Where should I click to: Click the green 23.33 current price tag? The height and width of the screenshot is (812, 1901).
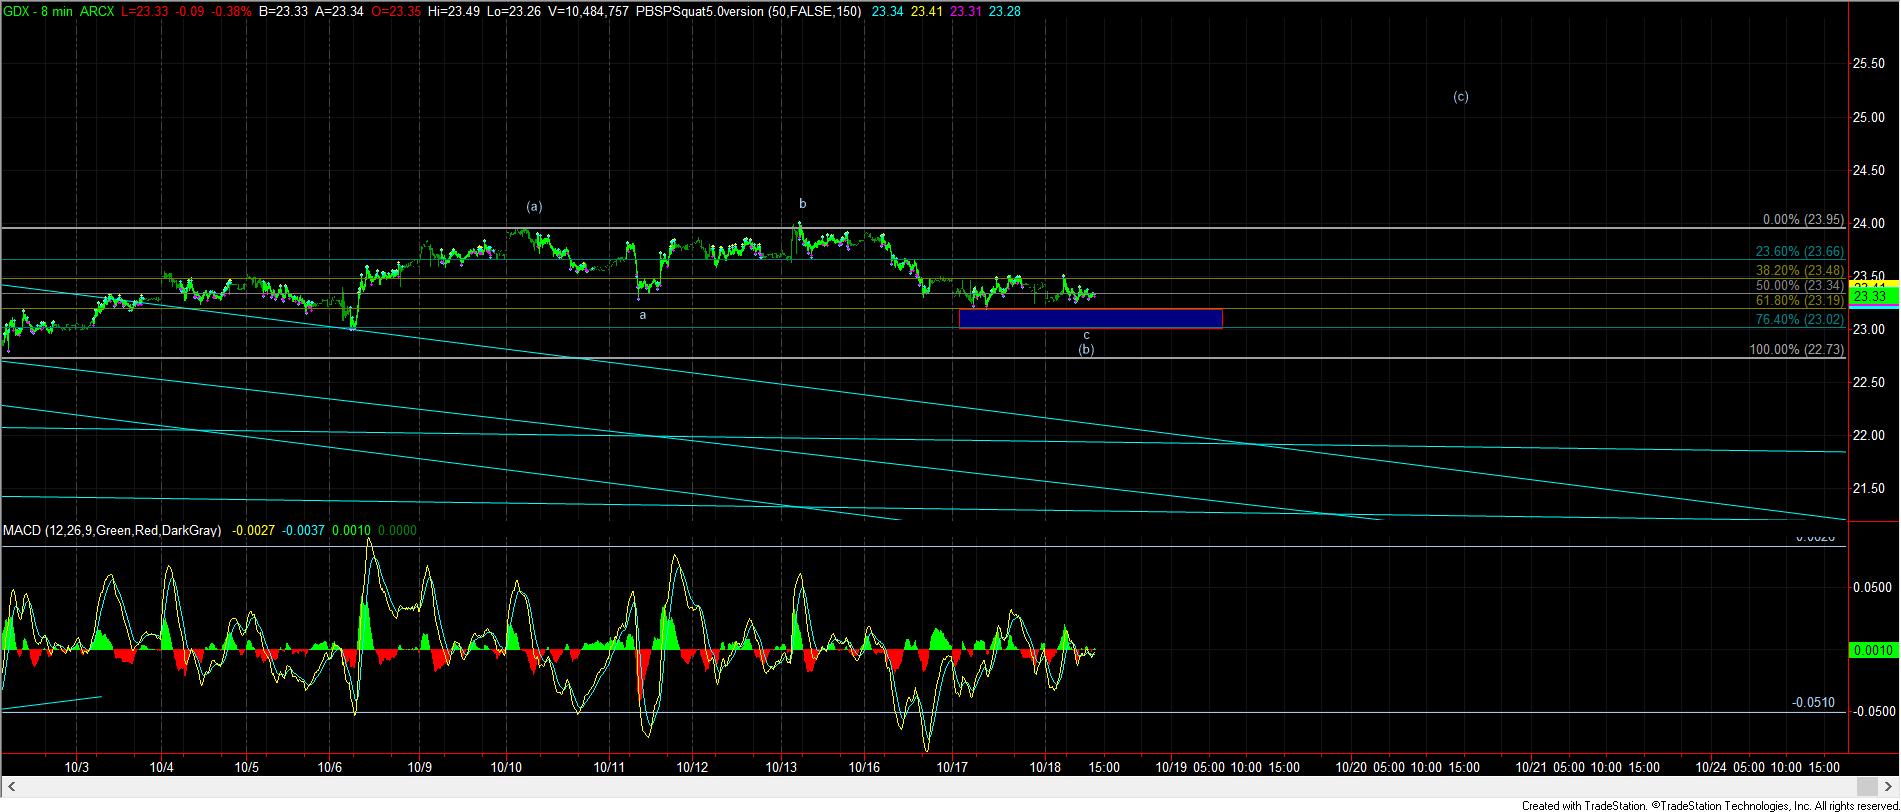point(1870,297)
